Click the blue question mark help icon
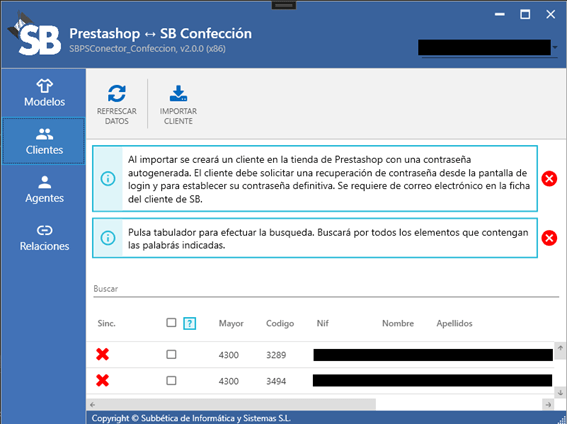567x424 pixels. pos(189,323)
